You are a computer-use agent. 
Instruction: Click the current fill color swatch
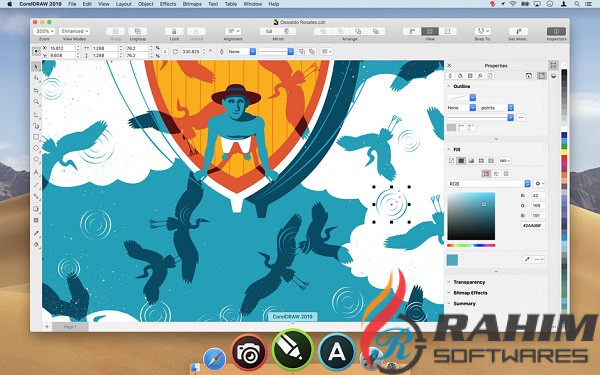click(452, 260)
